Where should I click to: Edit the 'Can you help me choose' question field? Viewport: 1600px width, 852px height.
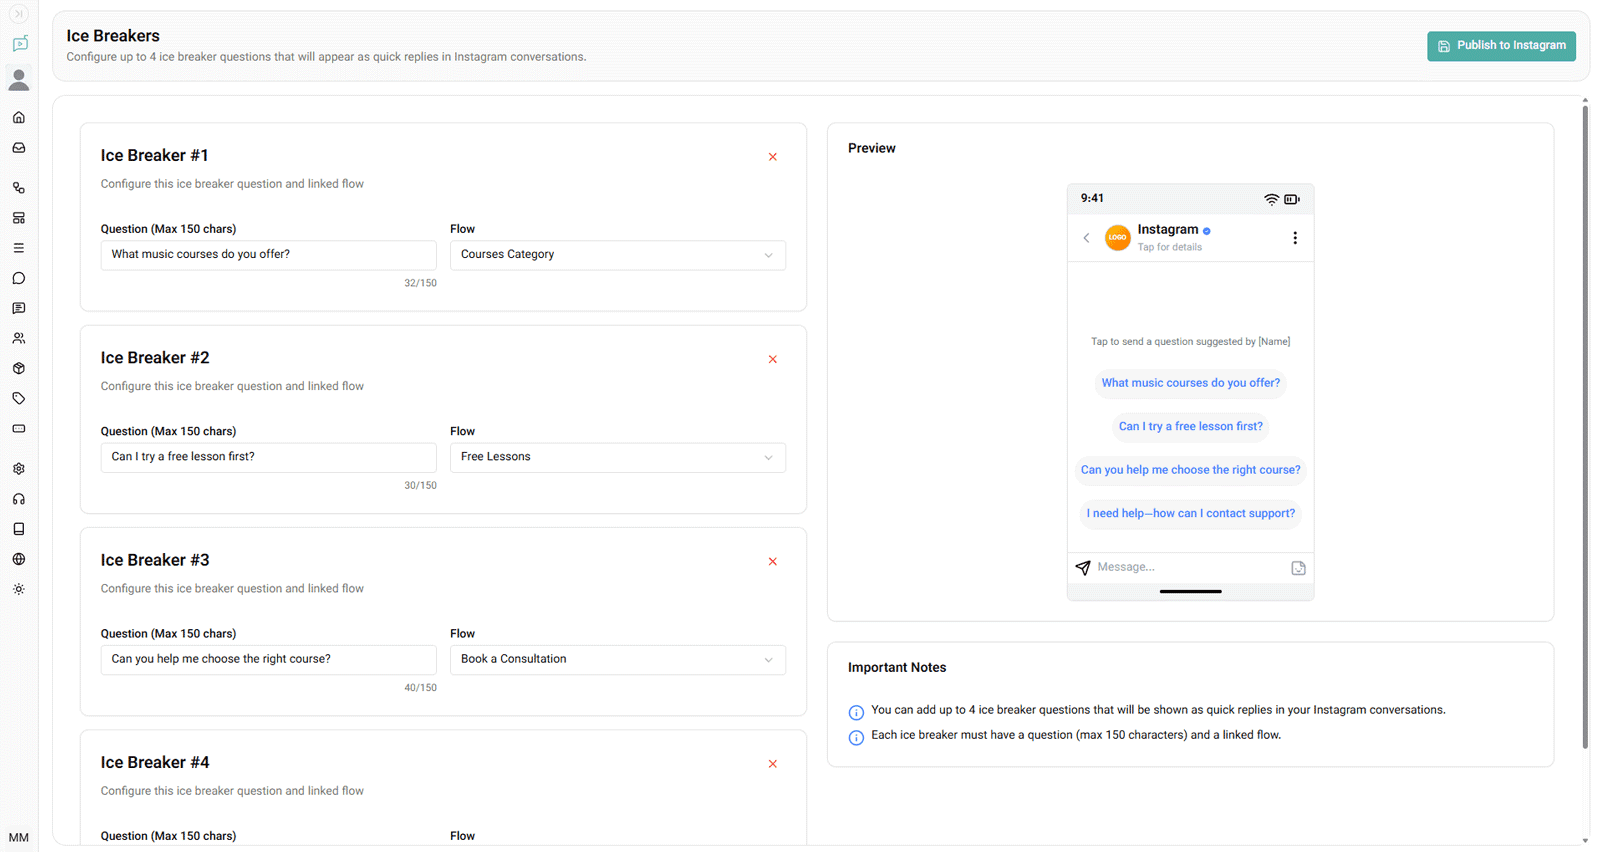click(268, 660)
